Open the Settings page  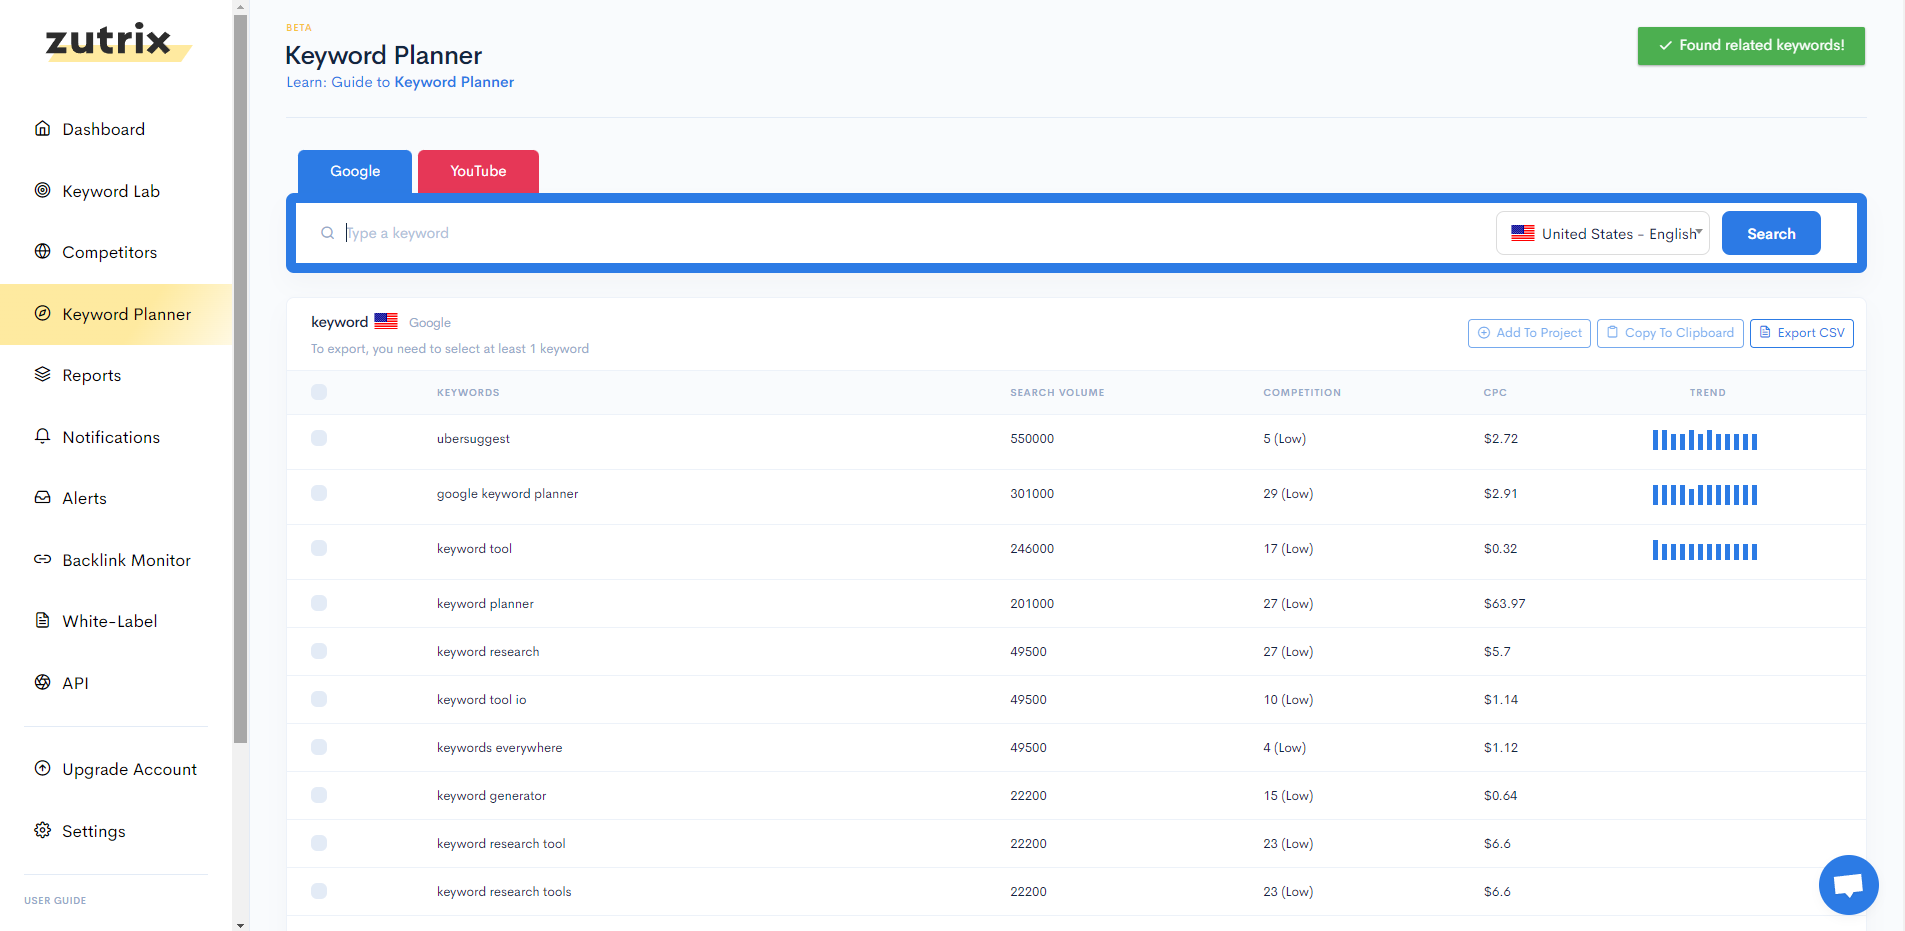(x=94, y=831)
